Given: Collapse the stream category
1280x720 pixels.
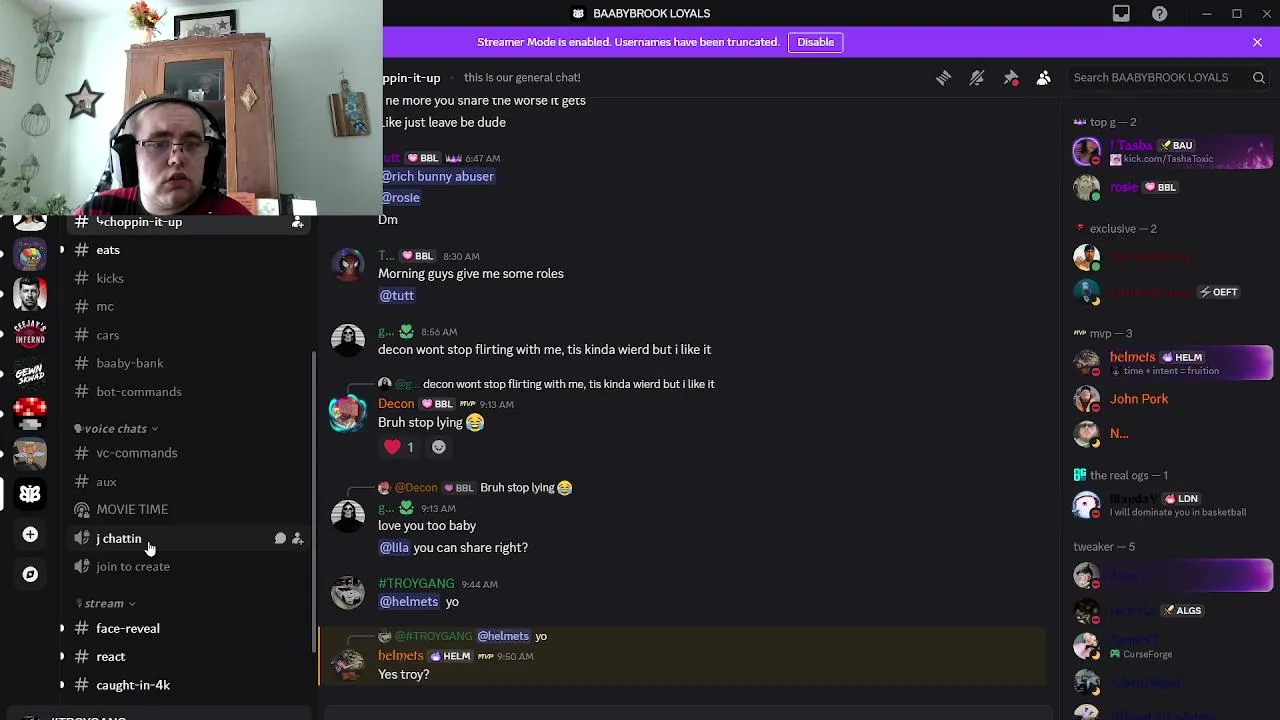Looking at the screenshot, I should [105, 604].
